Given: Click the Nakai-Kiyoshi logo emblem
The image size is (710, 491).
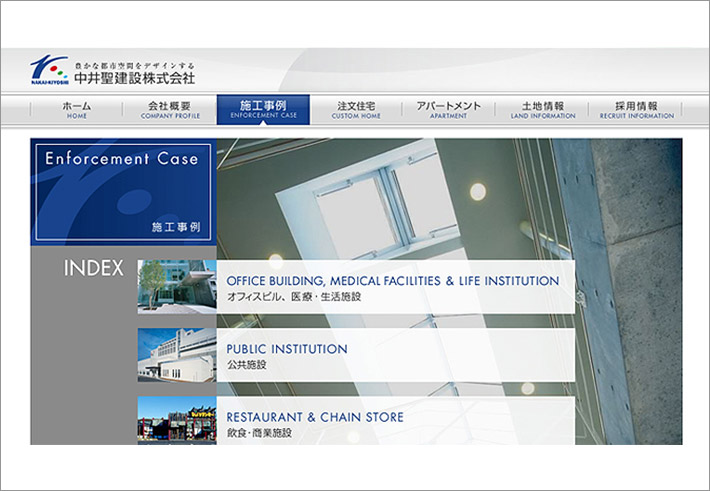Looking at the screenshot, I should (47, 72).
